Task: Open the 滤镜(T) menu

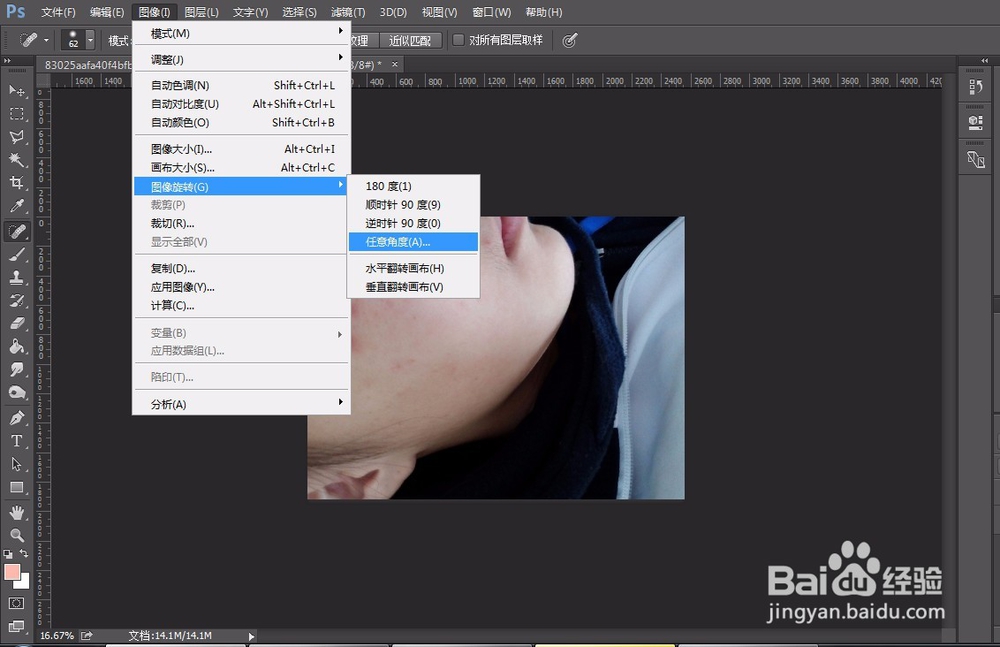Action: (348, 12)
